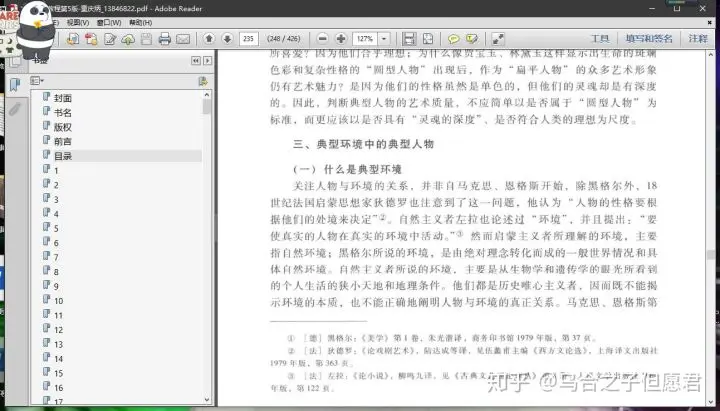Send file by email envelope icon
The image size is (720, 411).
[x=183, y=39]
